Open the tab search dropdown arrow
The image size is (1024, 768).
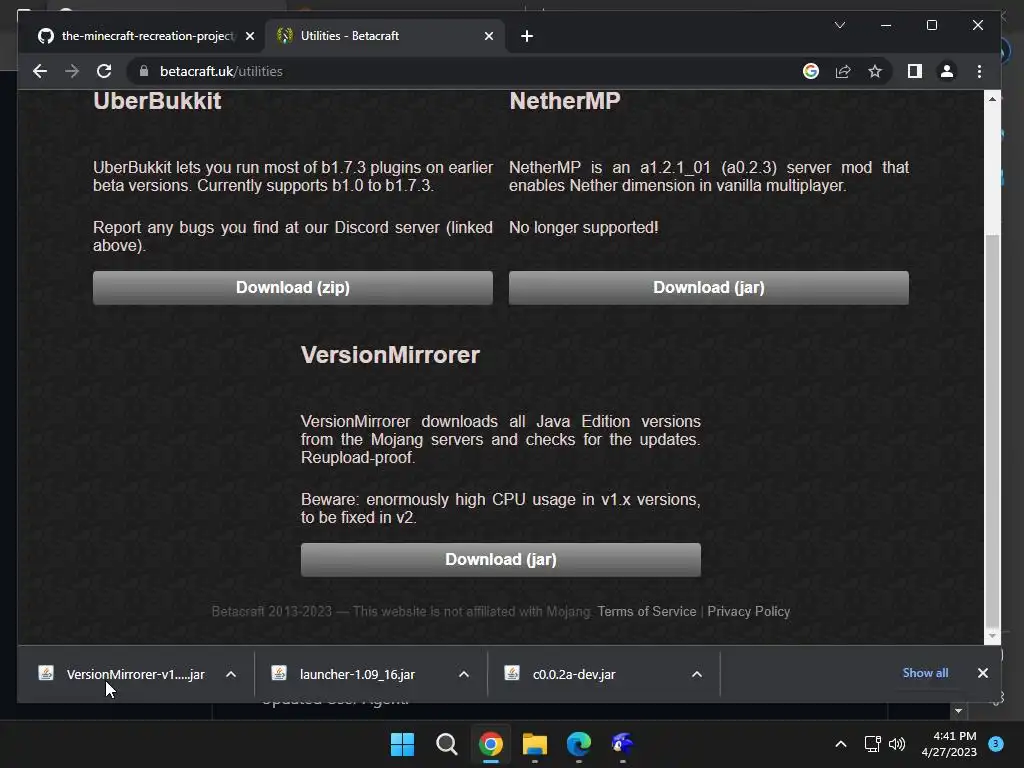[x=840, y=25]
